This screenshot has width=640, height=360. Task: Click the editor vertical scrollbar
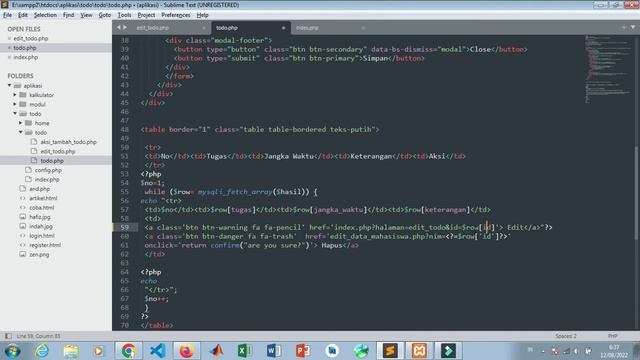pyautogui.click(x=637, y=193)
